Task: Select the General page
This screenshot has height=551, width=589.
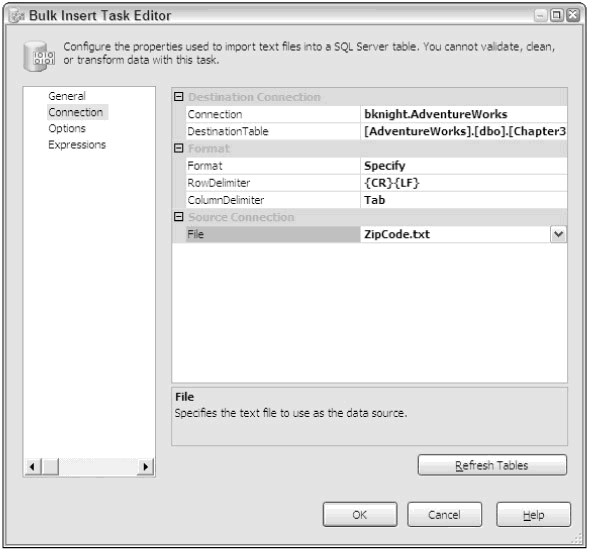Action: pyautogui.click(x=67, y=96)
